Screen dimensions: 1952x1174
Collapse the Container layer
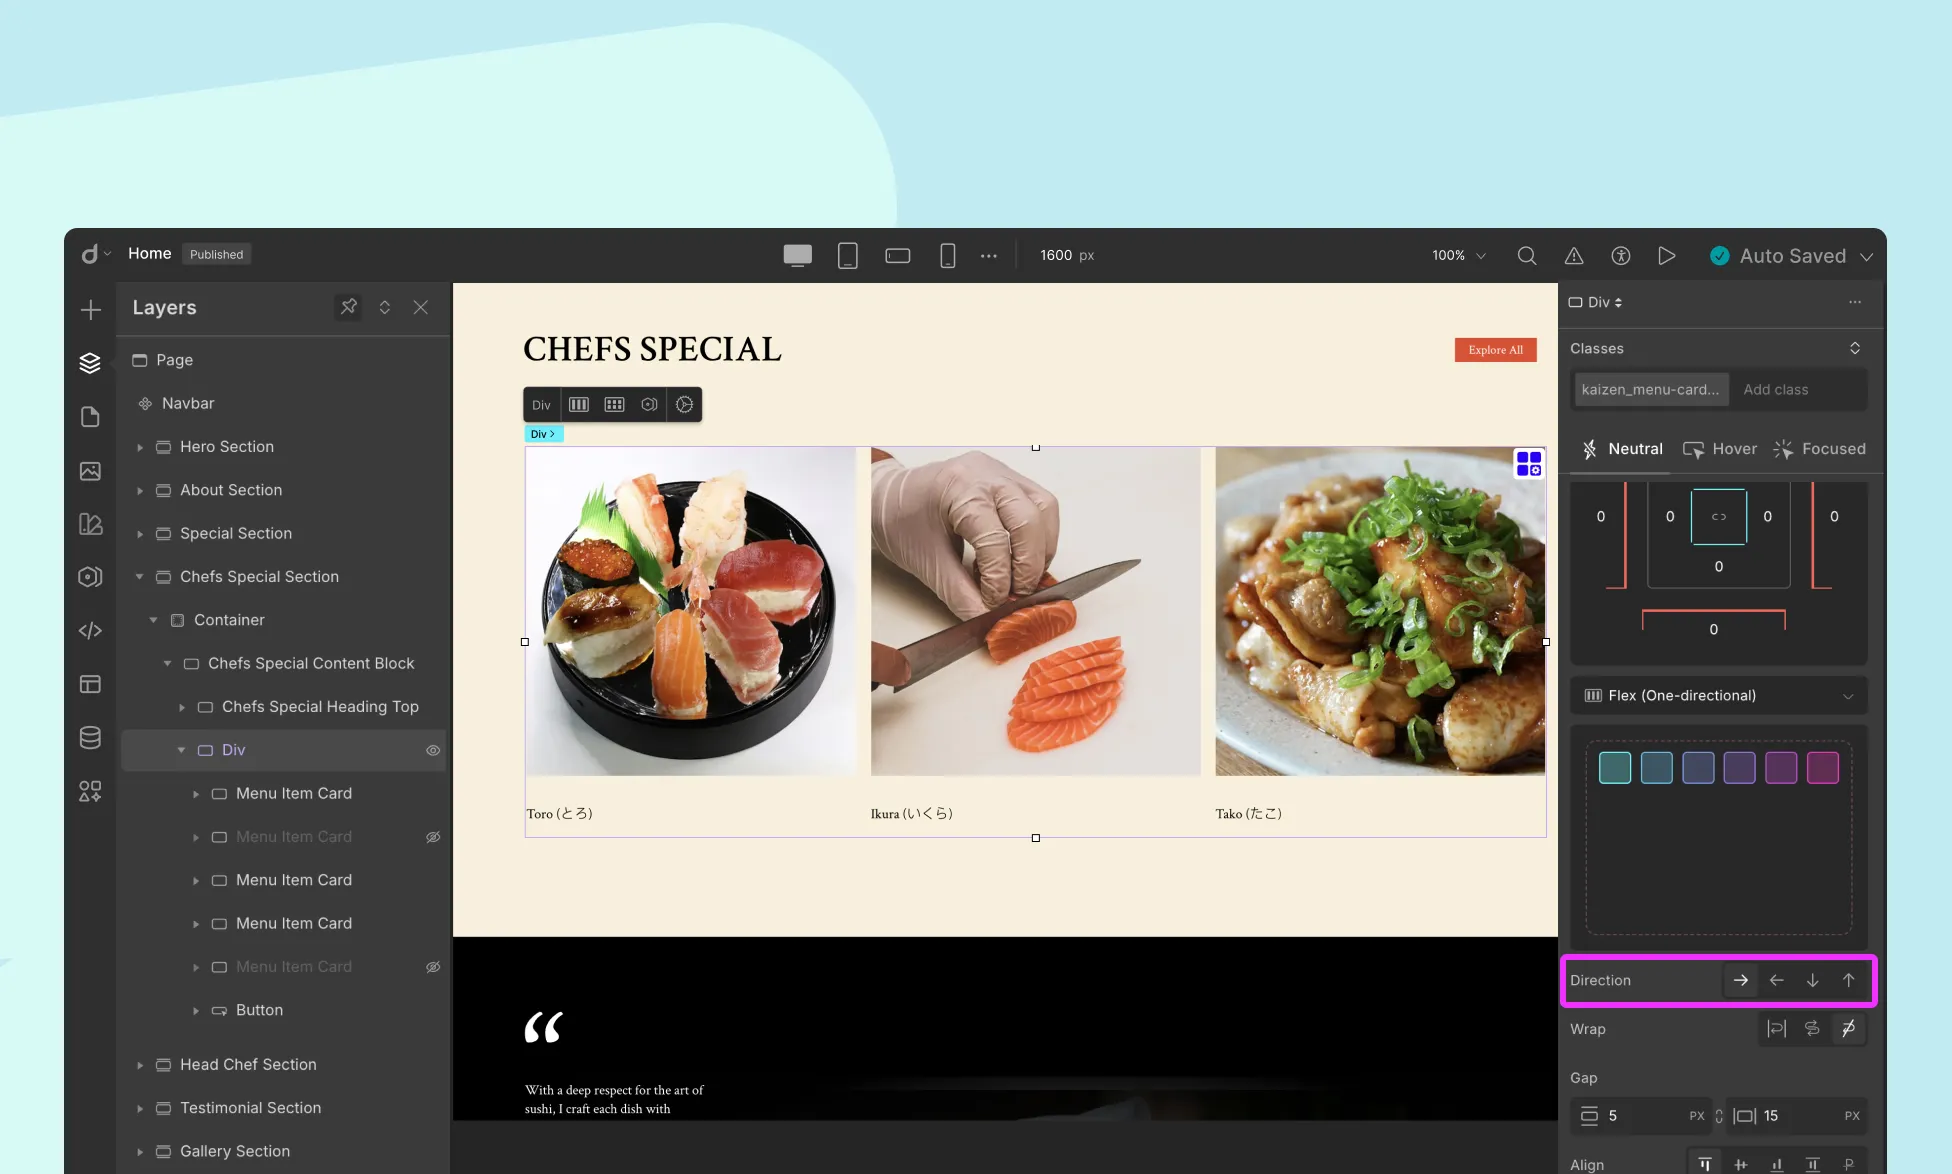(x=154, y=620)
